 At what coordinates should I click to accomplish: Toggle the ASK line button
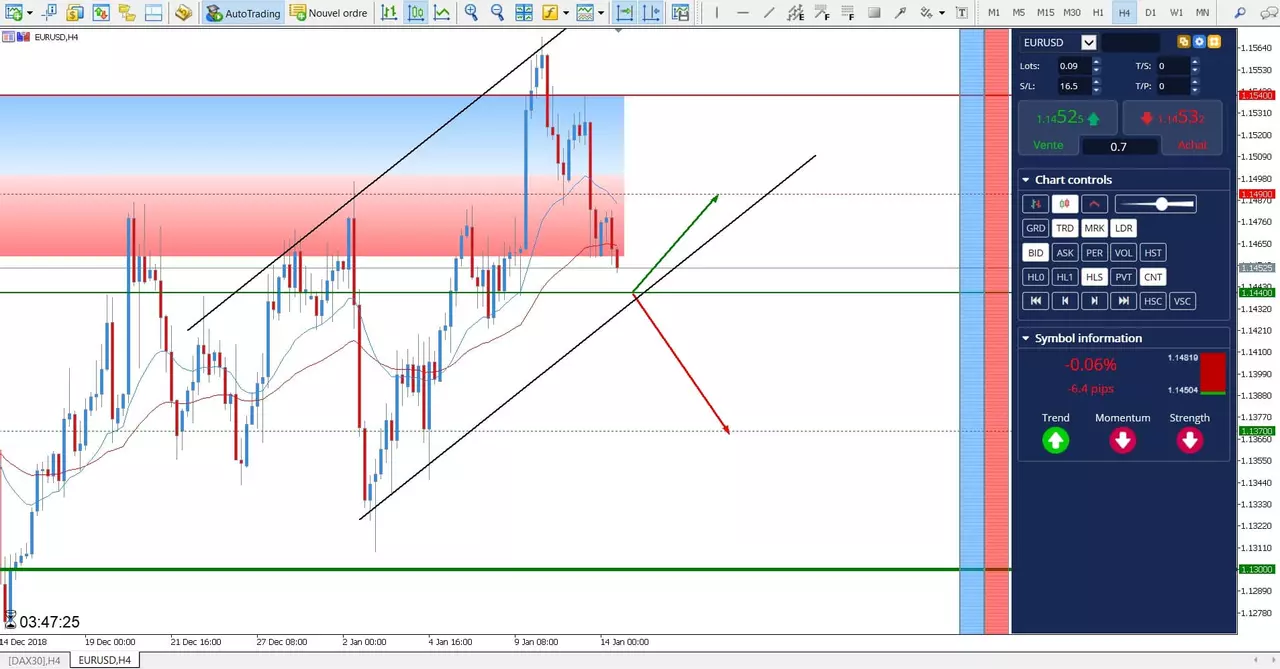point(1065,253)
